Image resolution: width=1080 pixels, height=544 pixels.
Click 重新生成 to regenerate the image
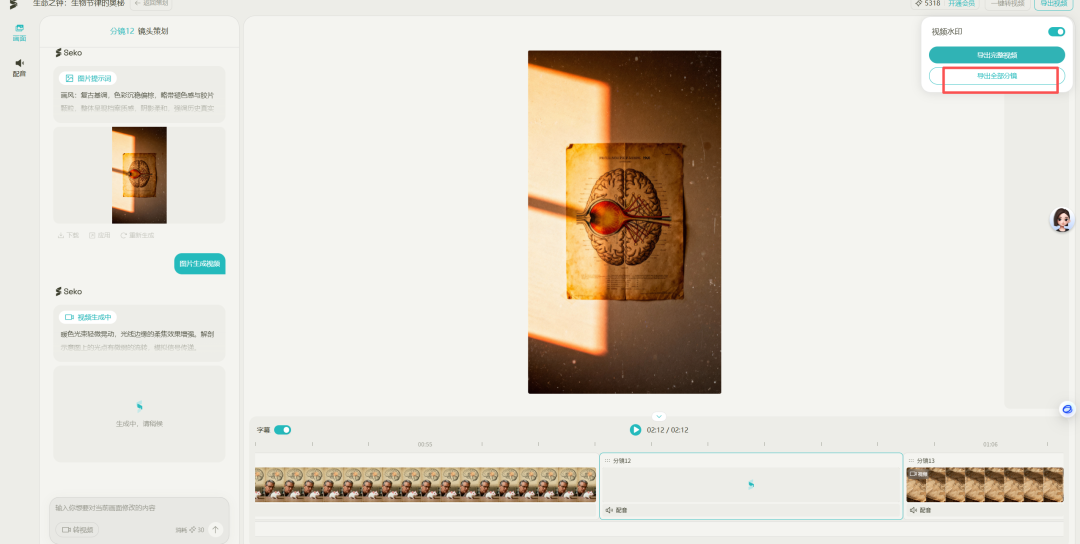[x=137, y=235]
